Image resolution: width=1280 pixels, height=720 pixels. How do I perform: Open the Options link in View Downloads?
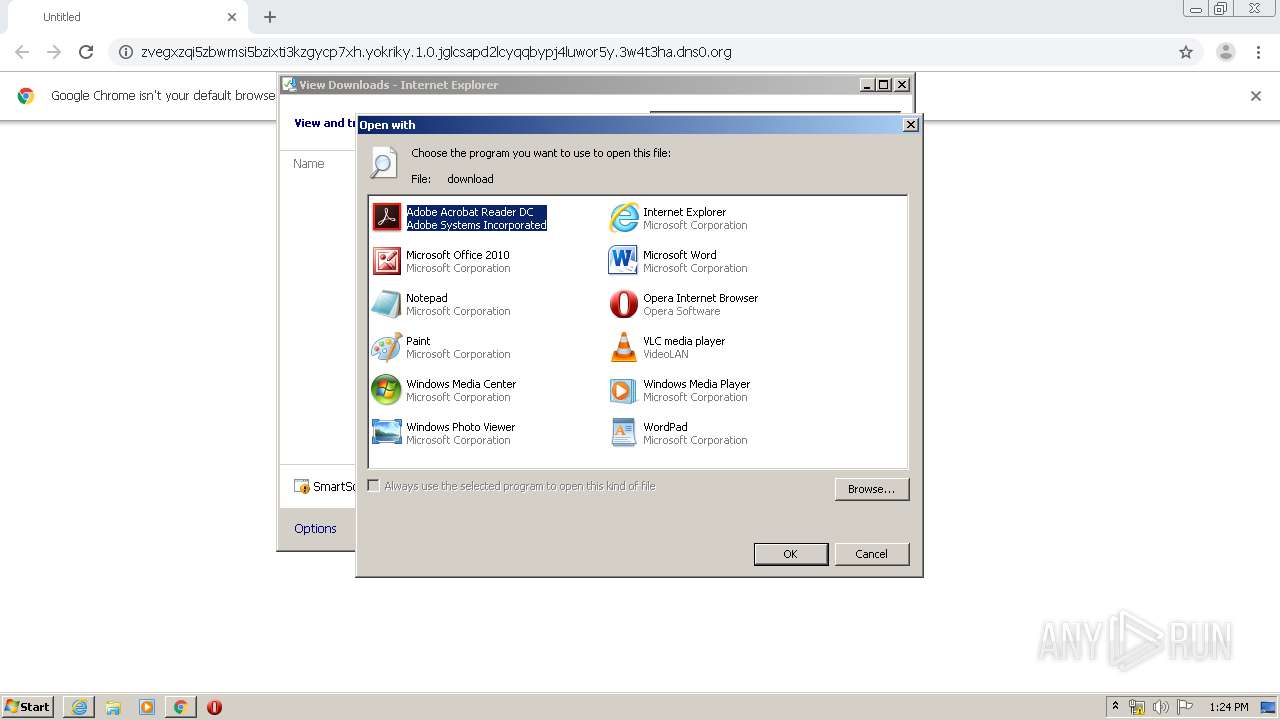[x=315, y=529]
